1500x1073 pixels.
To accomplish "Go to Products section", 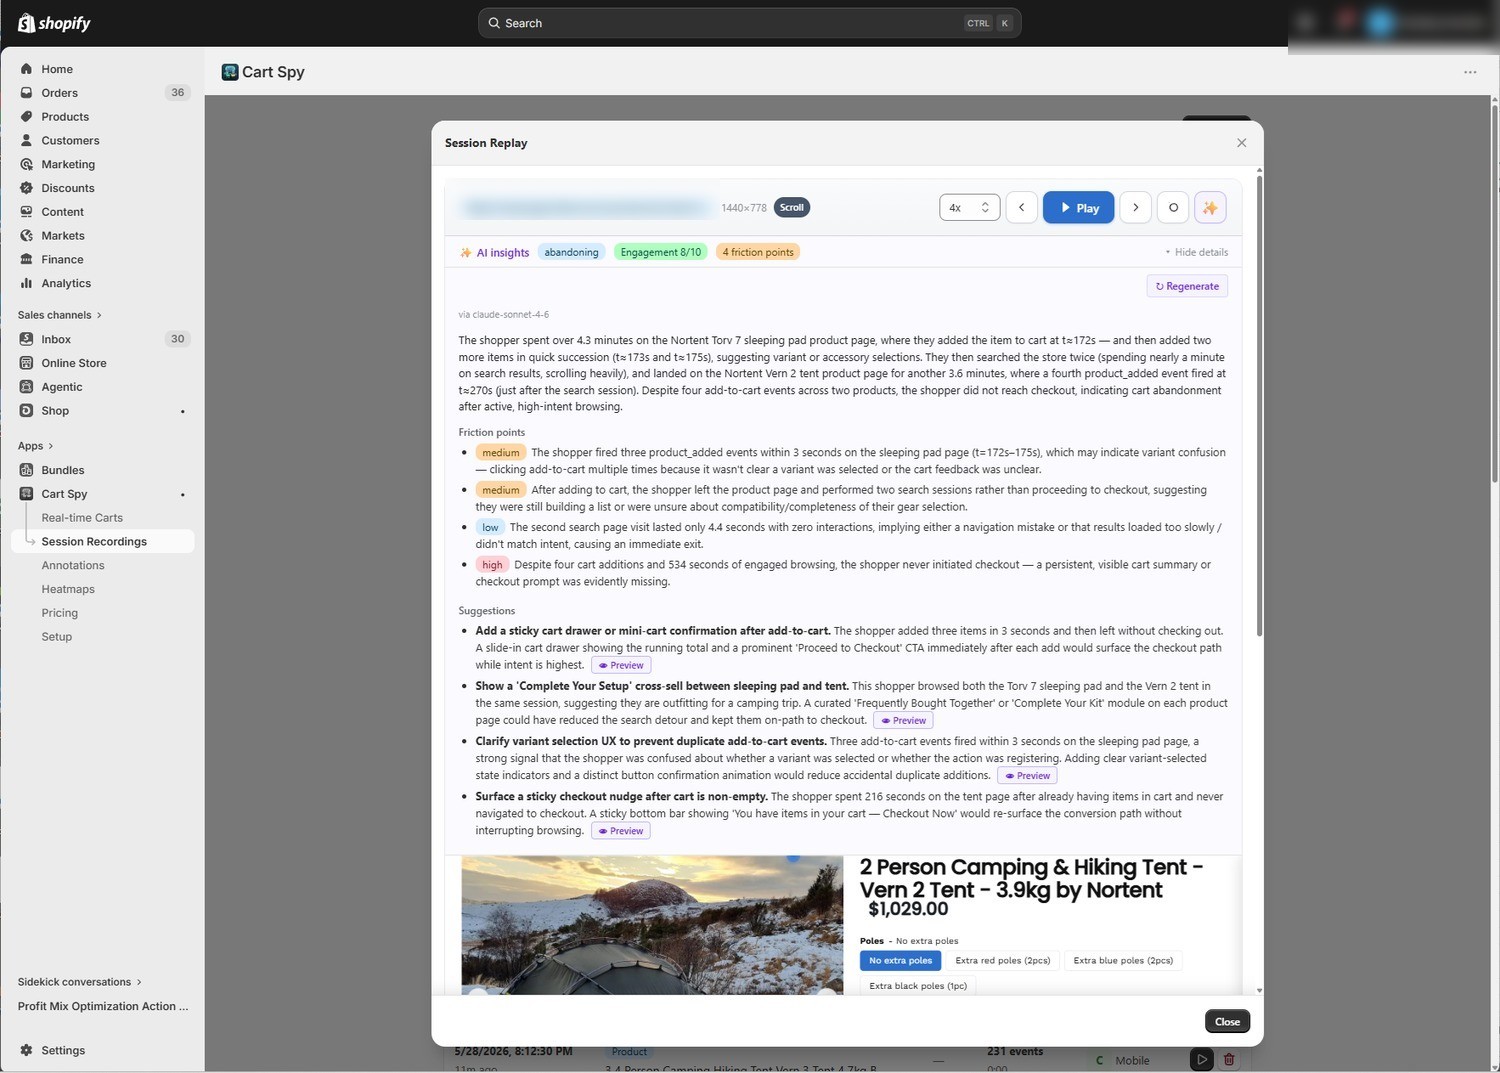I will pyautogui.click(x=65, y=117).
